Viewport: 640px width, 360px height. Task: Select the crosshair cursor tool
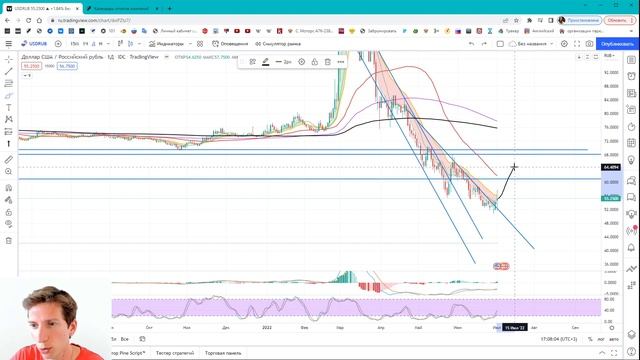click(9, 60)
